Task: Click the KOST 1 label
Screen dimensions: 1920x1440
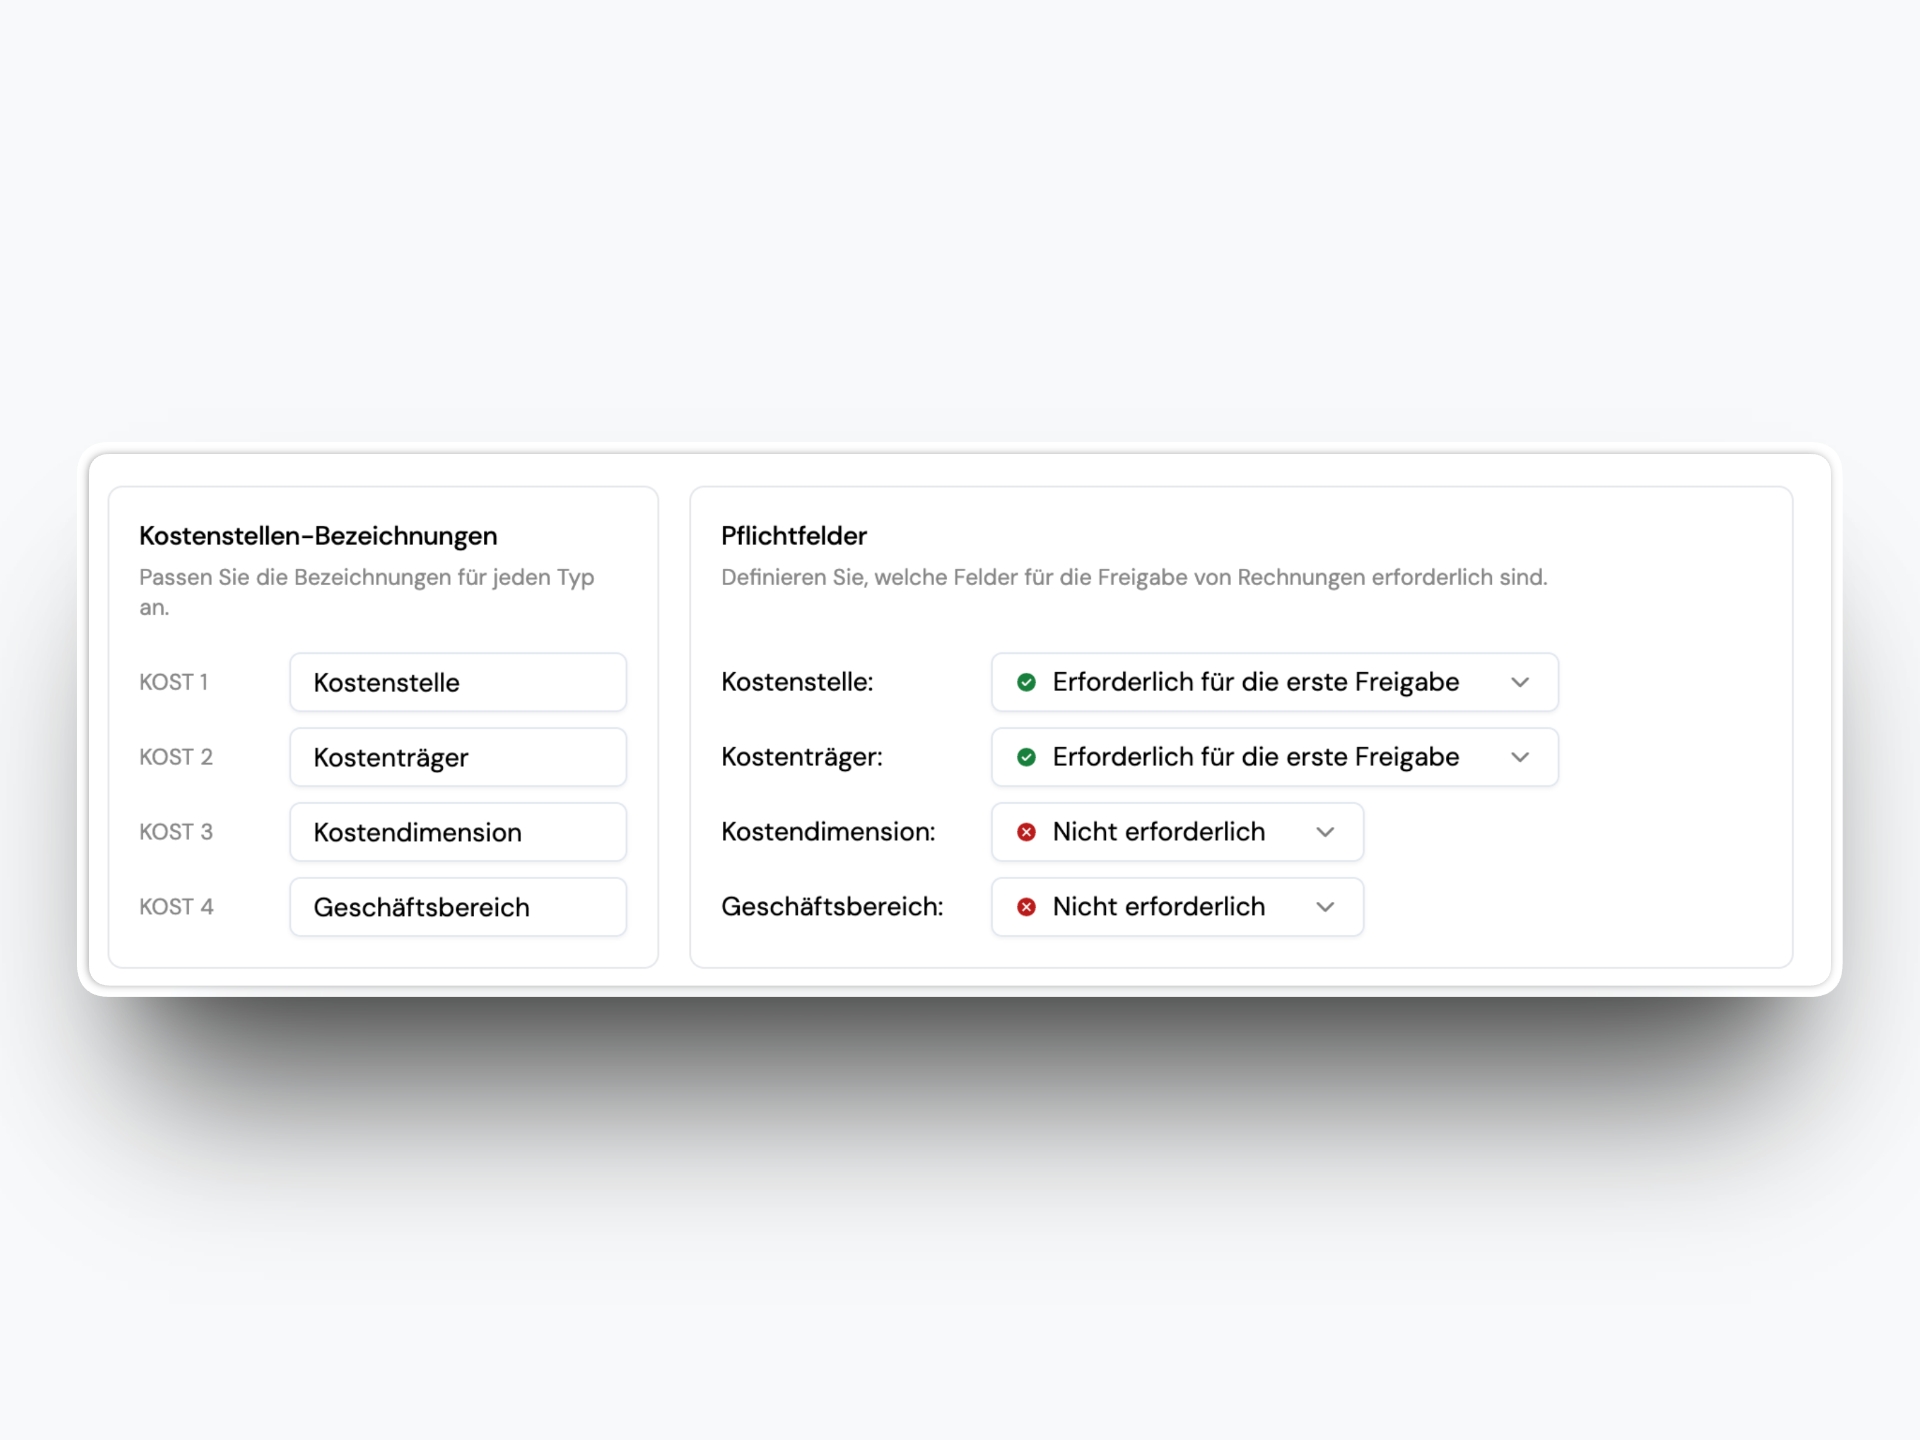Action: [x=174, y=682]
